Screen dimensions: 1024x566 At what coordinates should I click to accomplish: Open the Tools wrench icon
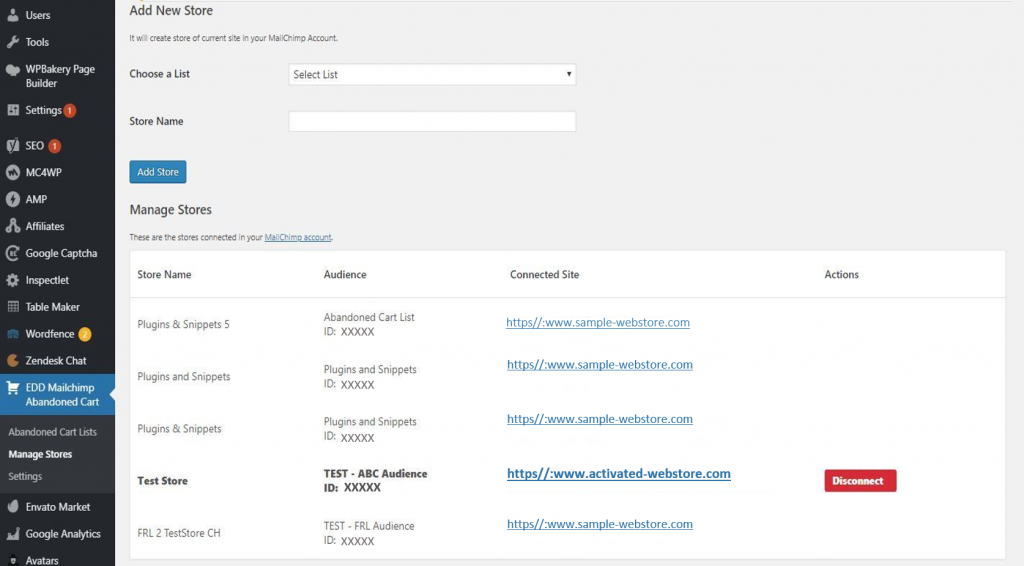click(x=13, y=42)
